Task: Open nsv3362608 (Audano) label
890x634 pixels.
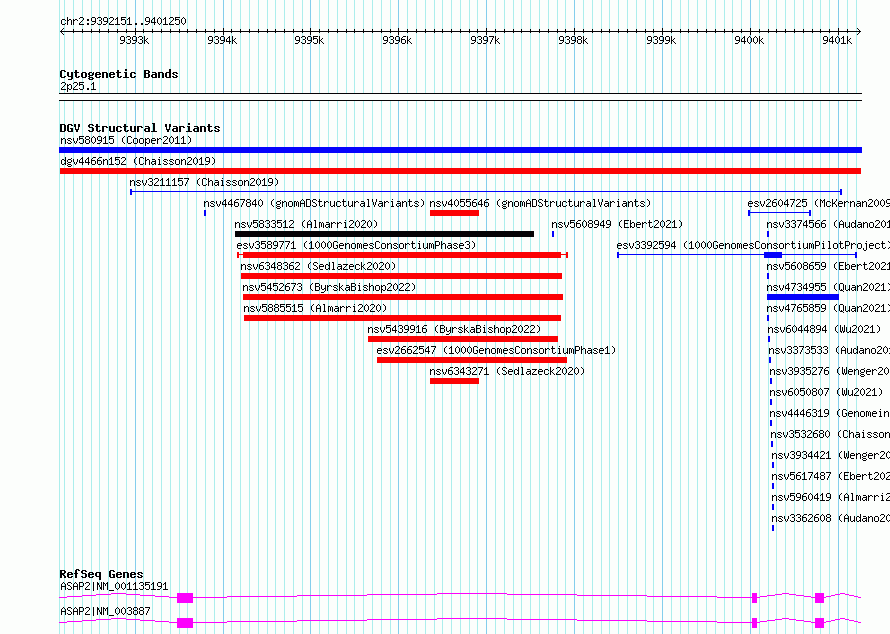Action: pyautogui.click(x=830, y=518)
